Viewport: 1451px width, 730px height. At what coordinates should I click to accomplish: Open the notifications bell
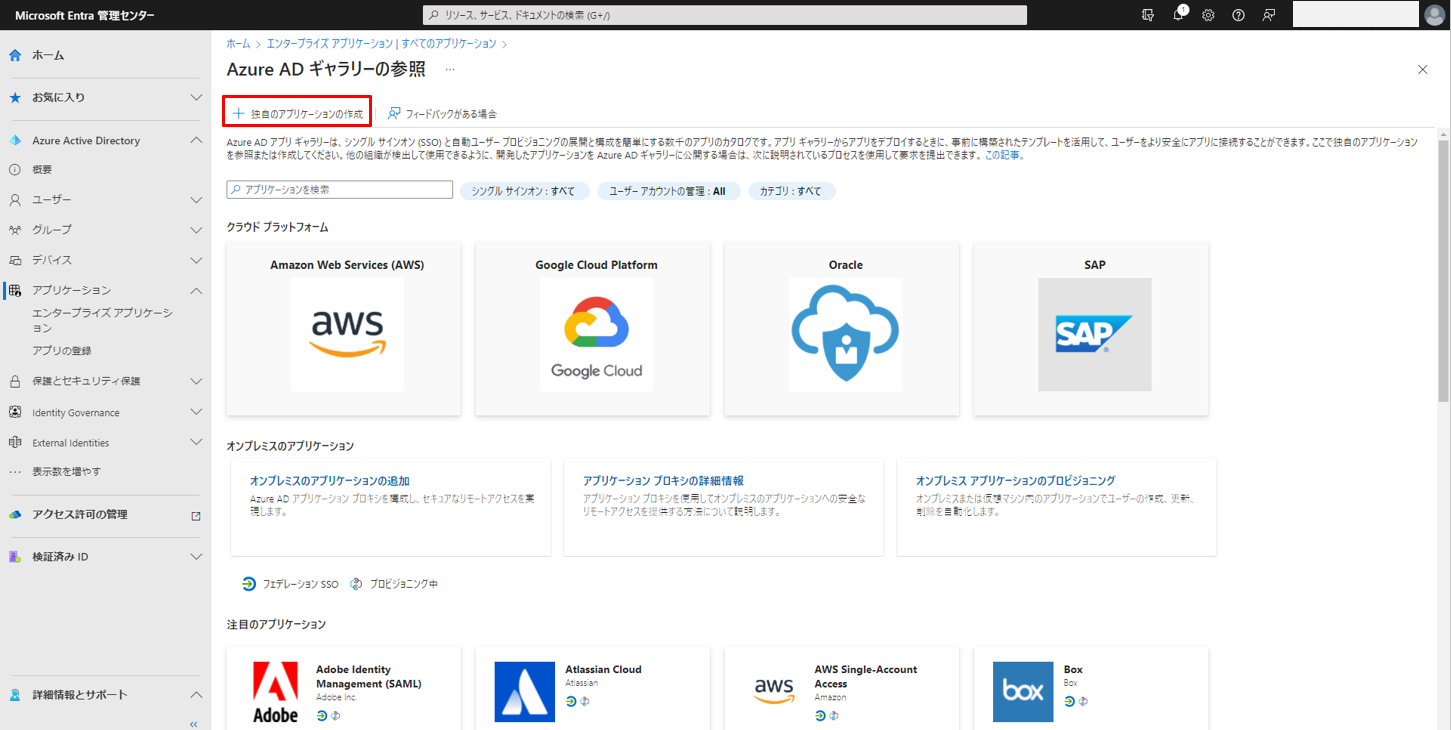point(1179,15)
